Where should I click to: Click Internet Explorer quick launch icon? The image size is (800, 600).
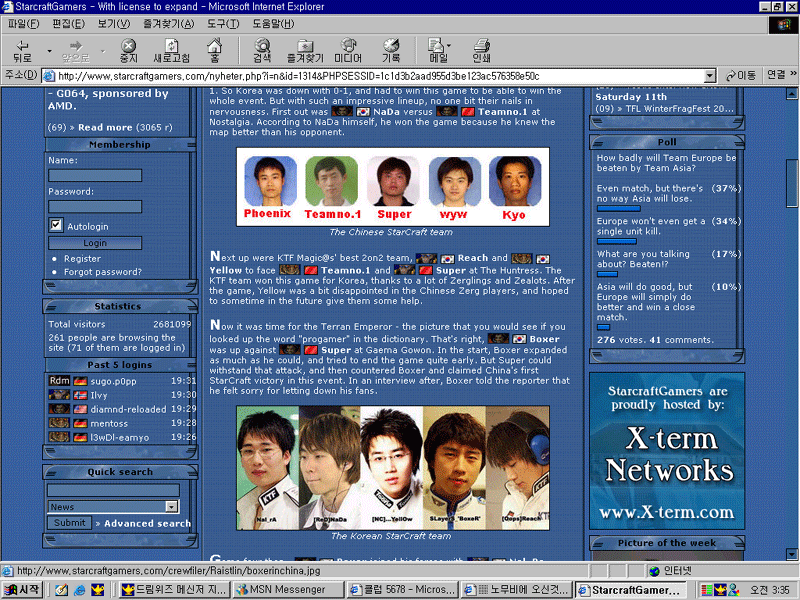click(80, 590)
